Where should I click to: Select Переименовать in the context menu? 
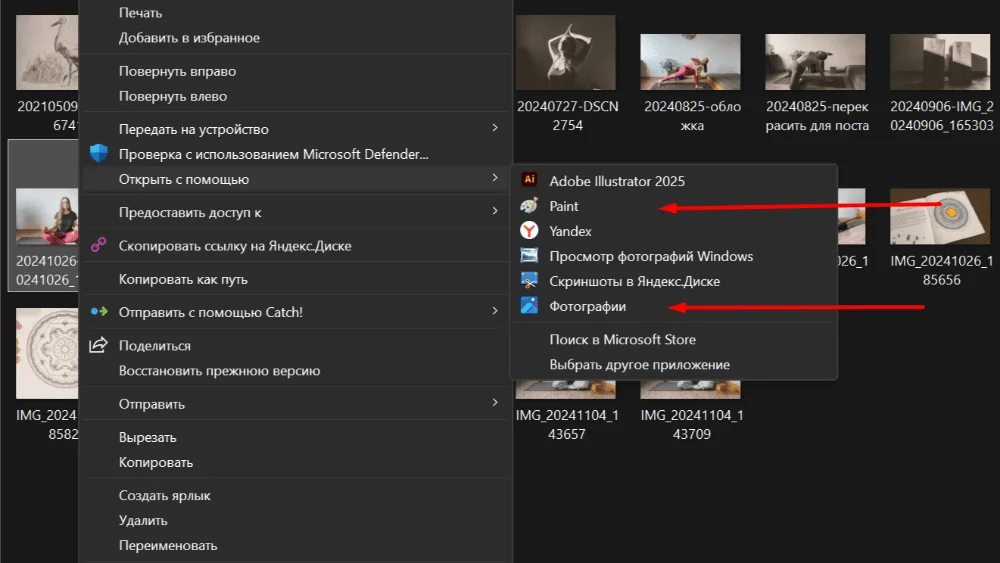168,546
